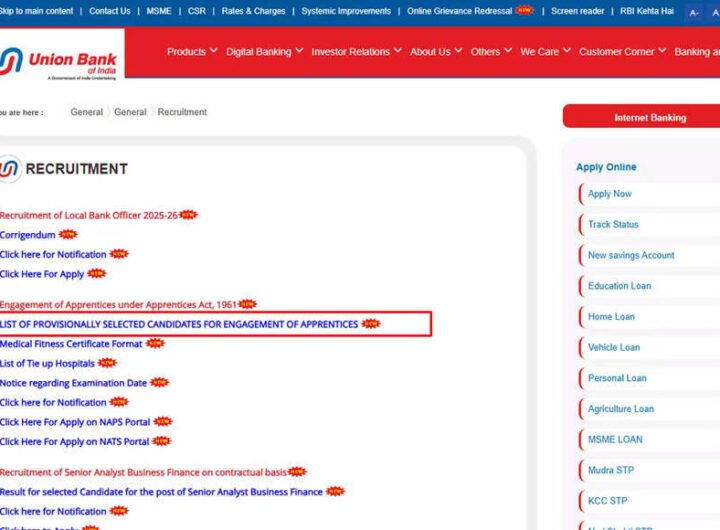Viewport: 720px width, 530px height.
Task: Open Notice regarding Examination Date
Action: pos(73,383)
